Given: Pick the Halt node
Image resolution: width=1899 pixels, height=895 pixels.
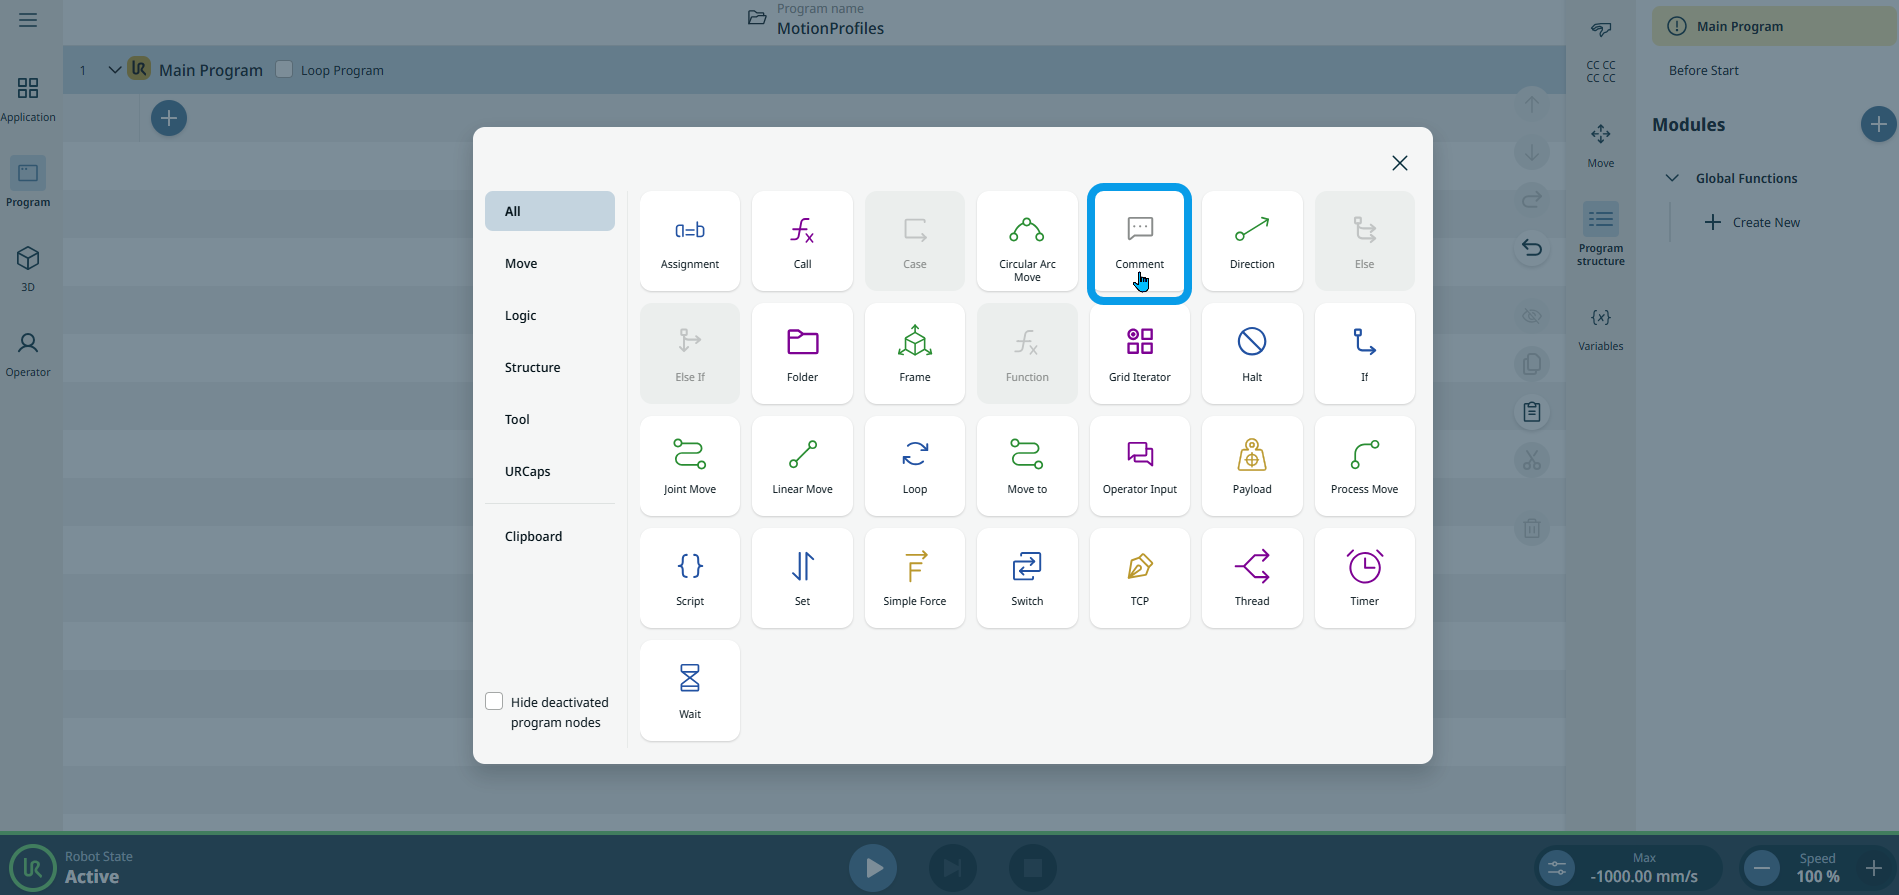Looking at the screenshot, I should pyautogui.click(x=1251, y=353).
